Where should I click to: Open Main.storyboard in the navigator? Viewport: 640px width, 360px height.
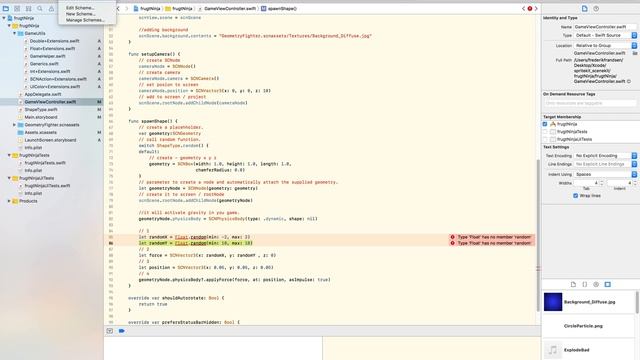[41, 117]
